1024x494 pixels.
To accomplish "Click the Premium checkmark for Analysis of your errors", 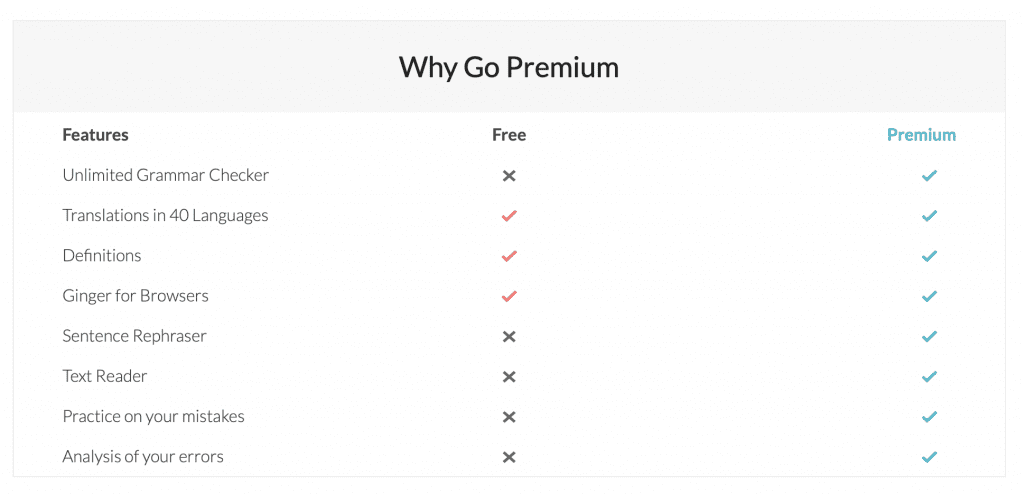I will click(929, 457).
